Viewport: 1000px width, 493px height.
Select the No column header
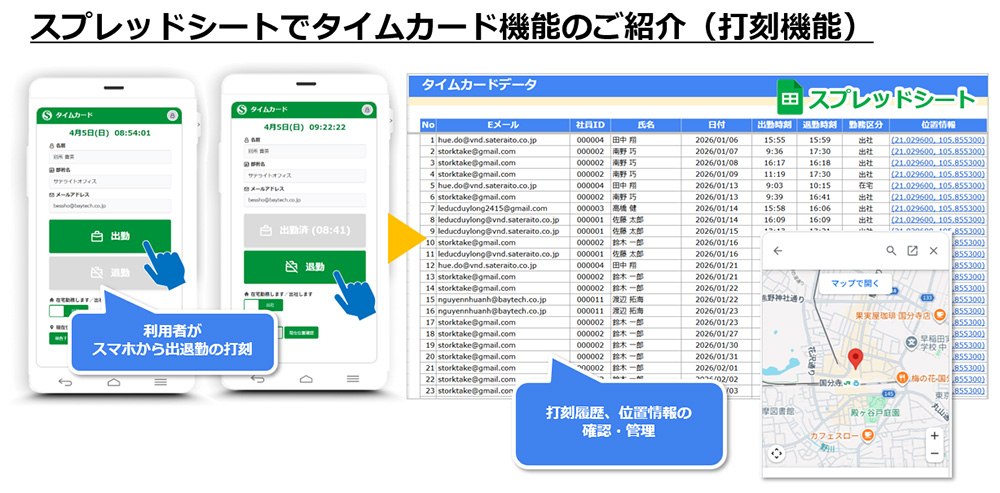(428, 125)
